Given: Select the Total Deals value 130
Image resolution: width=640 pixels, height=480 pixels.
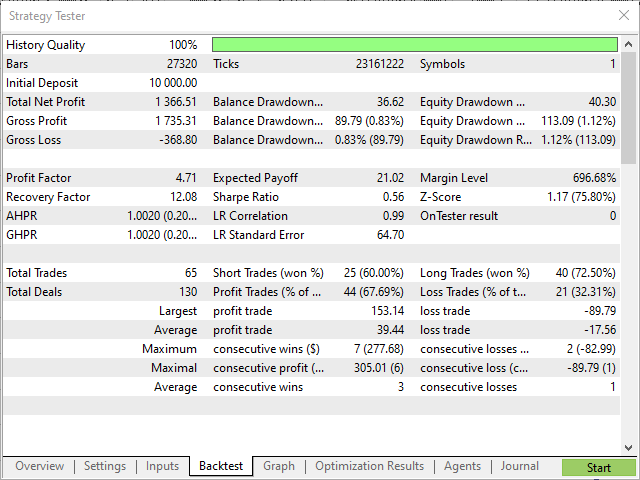Looking at the screenshot, I should coord(188,292).
